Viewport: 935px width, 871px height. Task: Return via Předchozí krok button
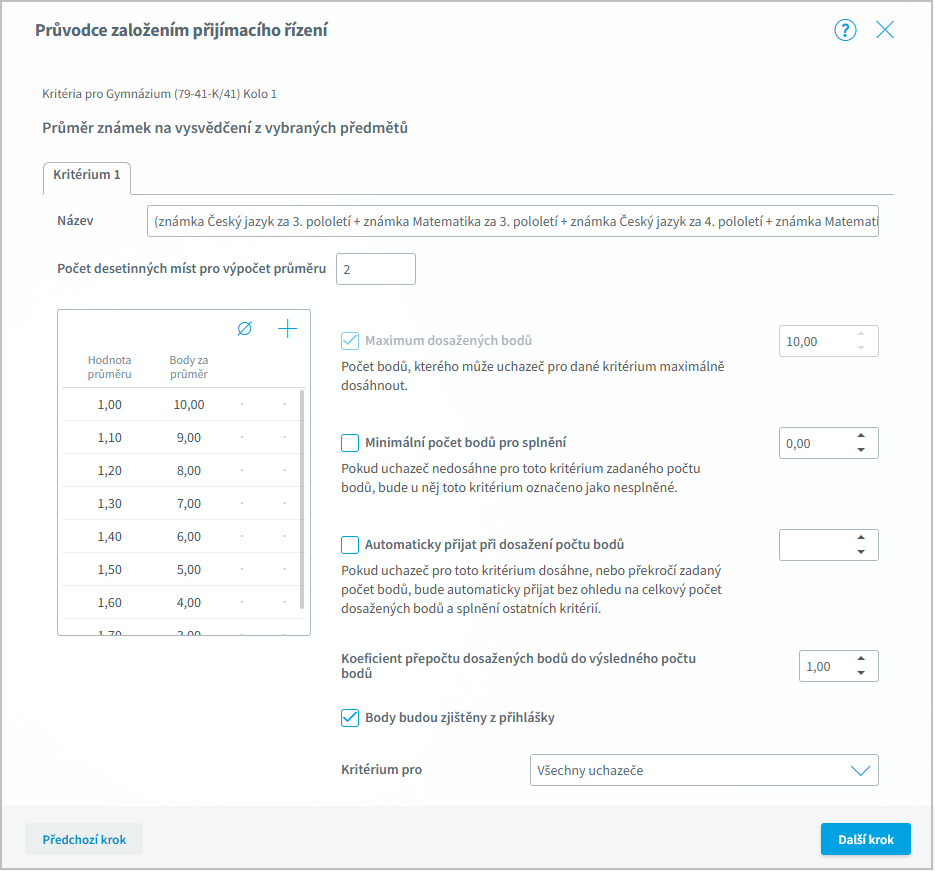click(x=84, y=840)
